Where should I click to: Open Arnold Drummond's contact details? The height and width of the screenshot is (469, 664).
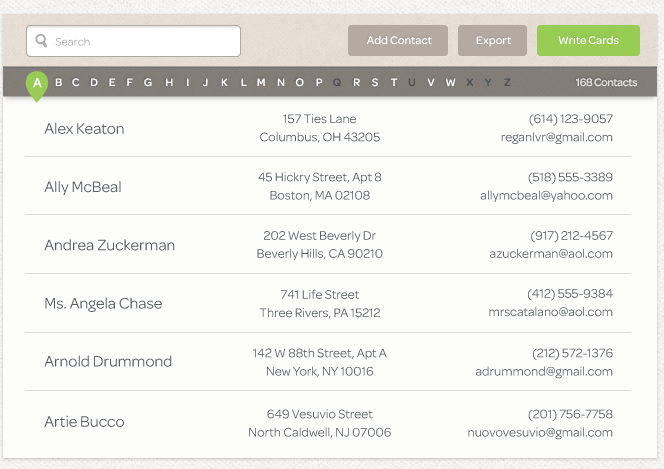[108, 362]
